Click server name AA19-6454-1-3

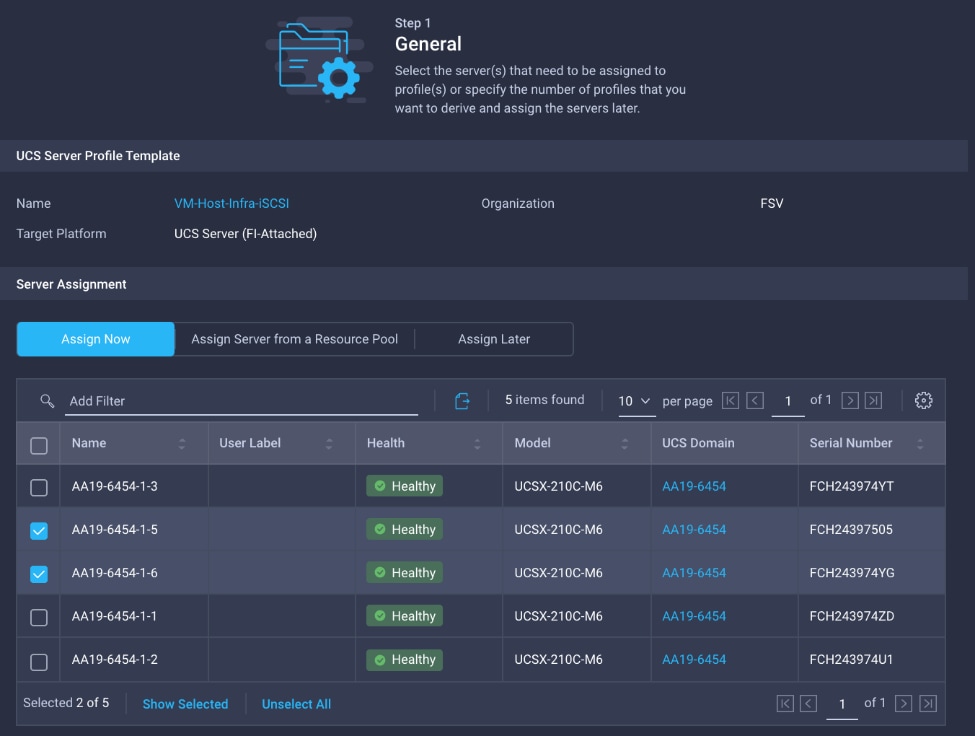(x=114, y=486)
